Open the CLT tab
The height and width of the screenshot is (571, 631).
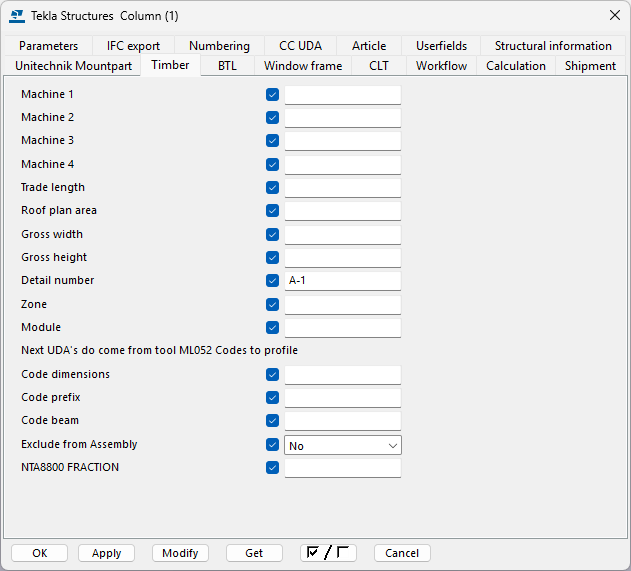379,66
